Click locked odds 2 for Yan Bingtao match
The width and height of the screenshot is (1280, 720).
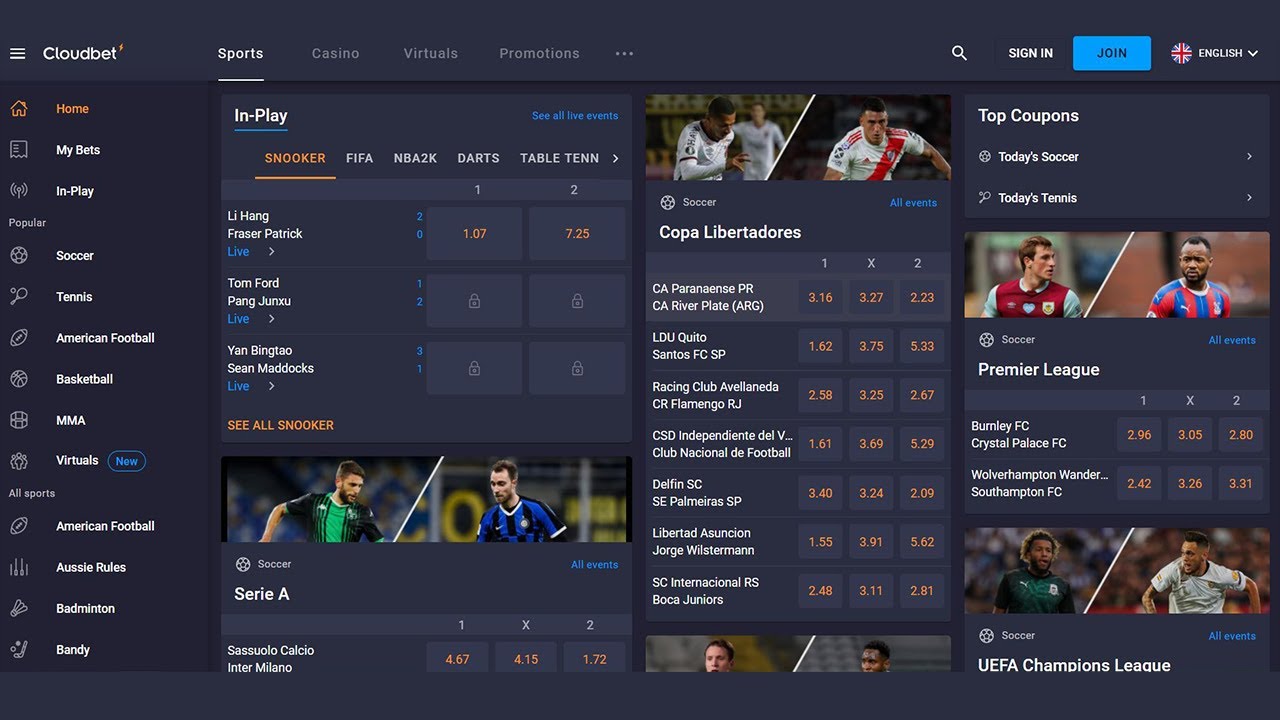[577, 368]
